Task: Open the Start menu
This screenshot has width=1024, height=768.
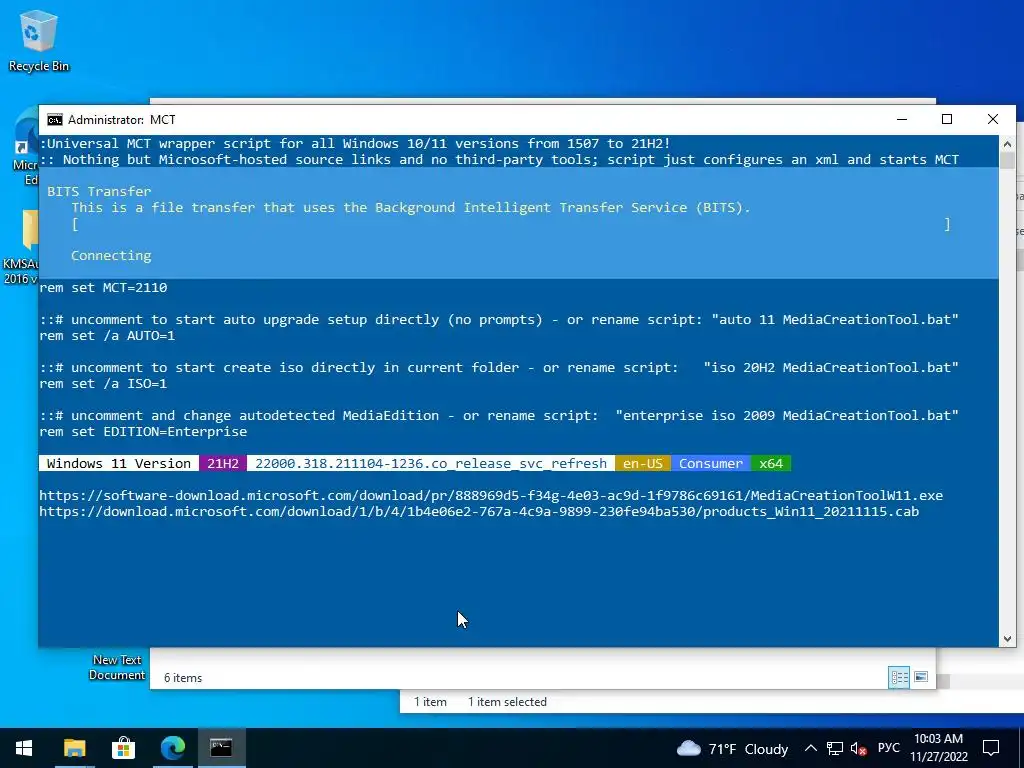Action: 24,748
